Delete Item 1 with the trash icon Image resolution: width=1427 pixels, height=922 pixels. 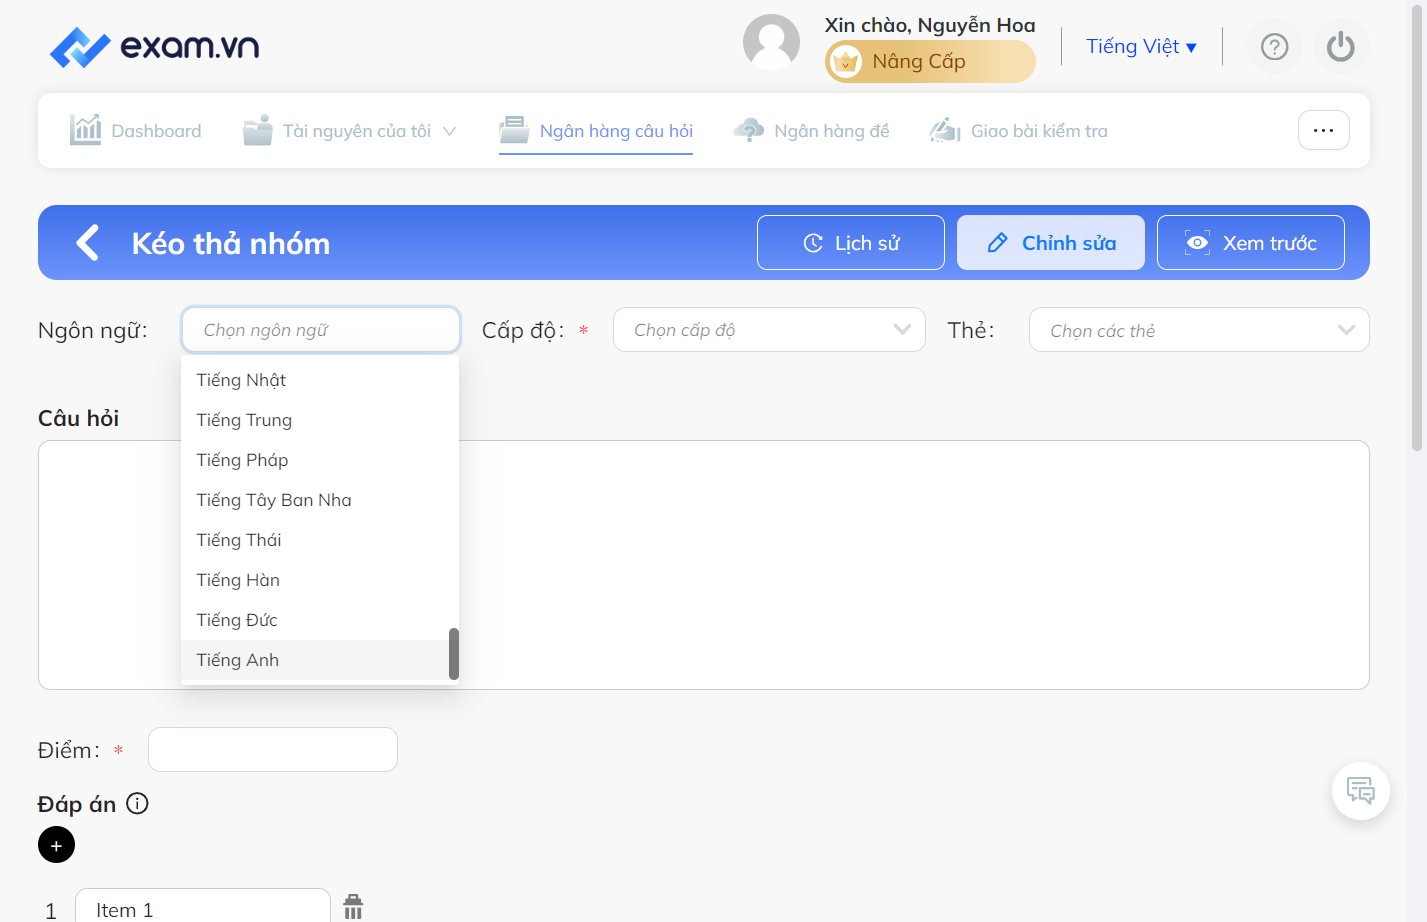point(353,907)
